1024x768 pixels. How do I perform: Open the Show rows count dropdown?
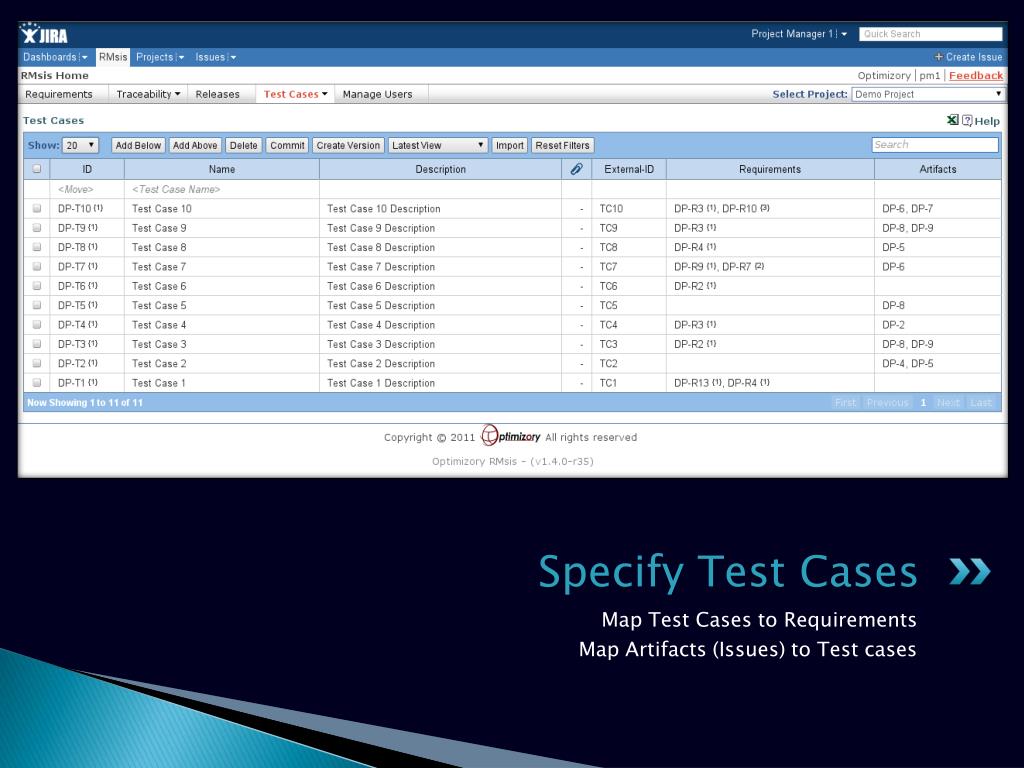pyautogui.click(x=81, y=146)
